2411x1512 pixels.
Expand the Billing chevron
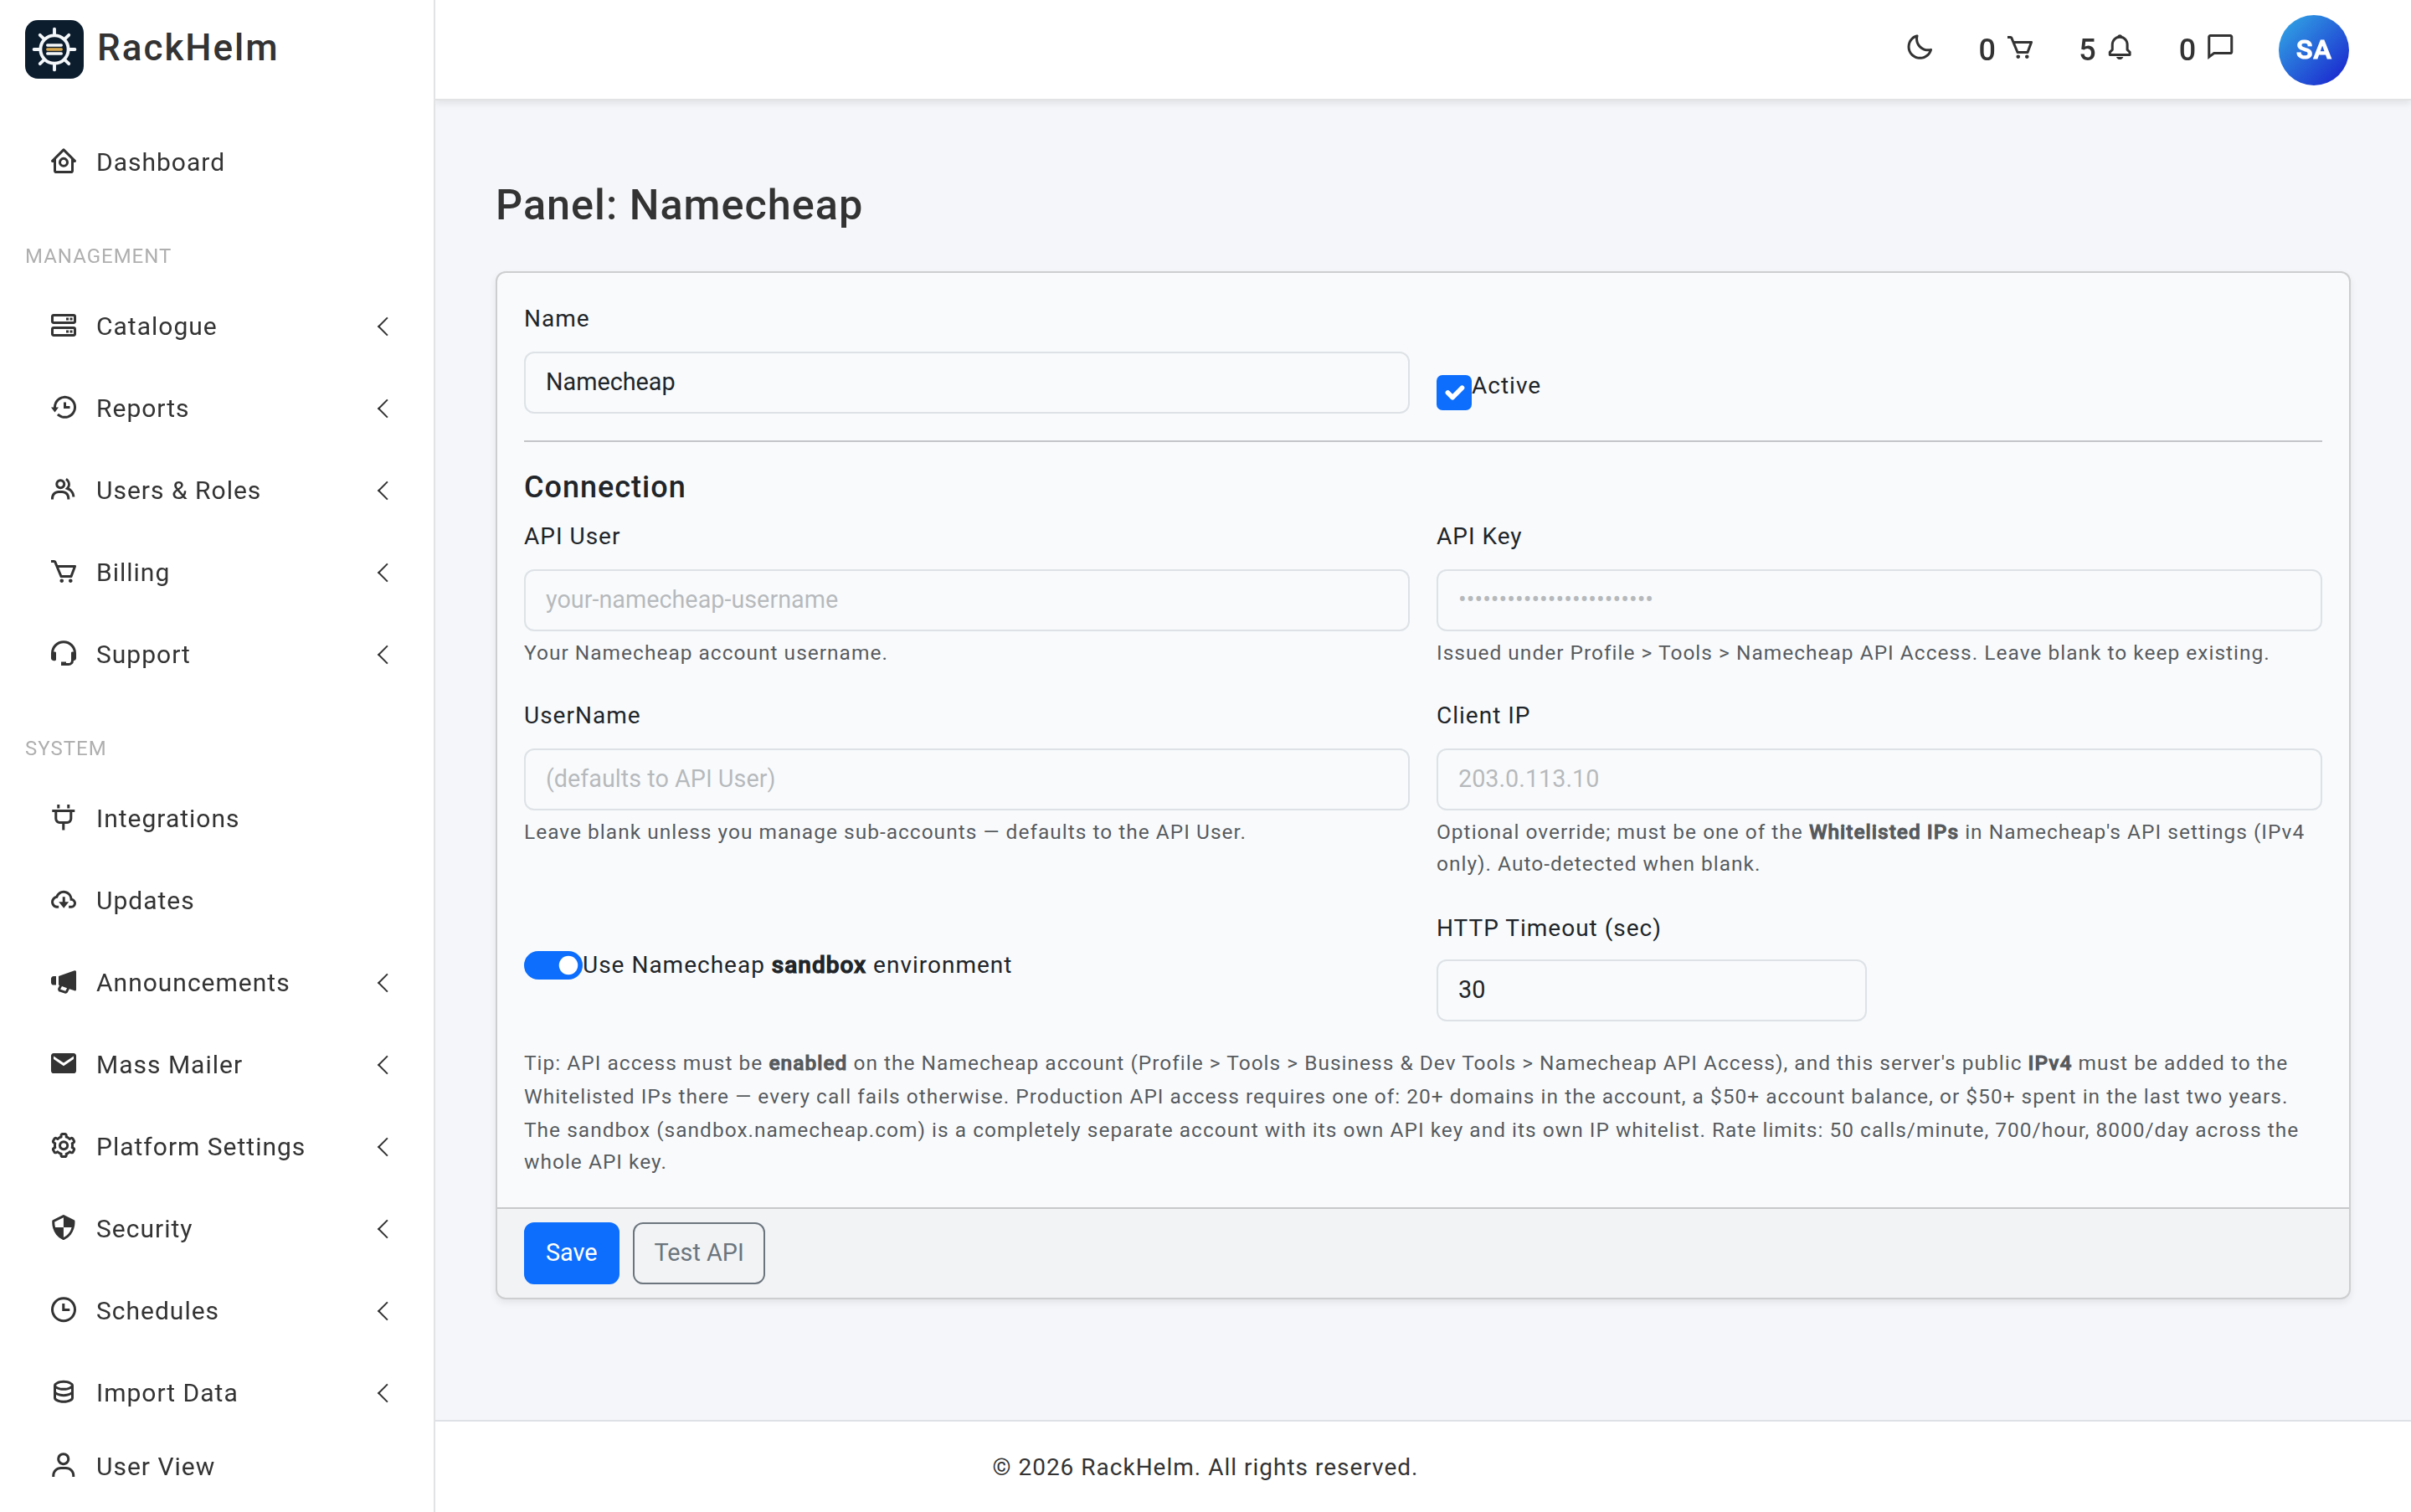pos(383,572)
